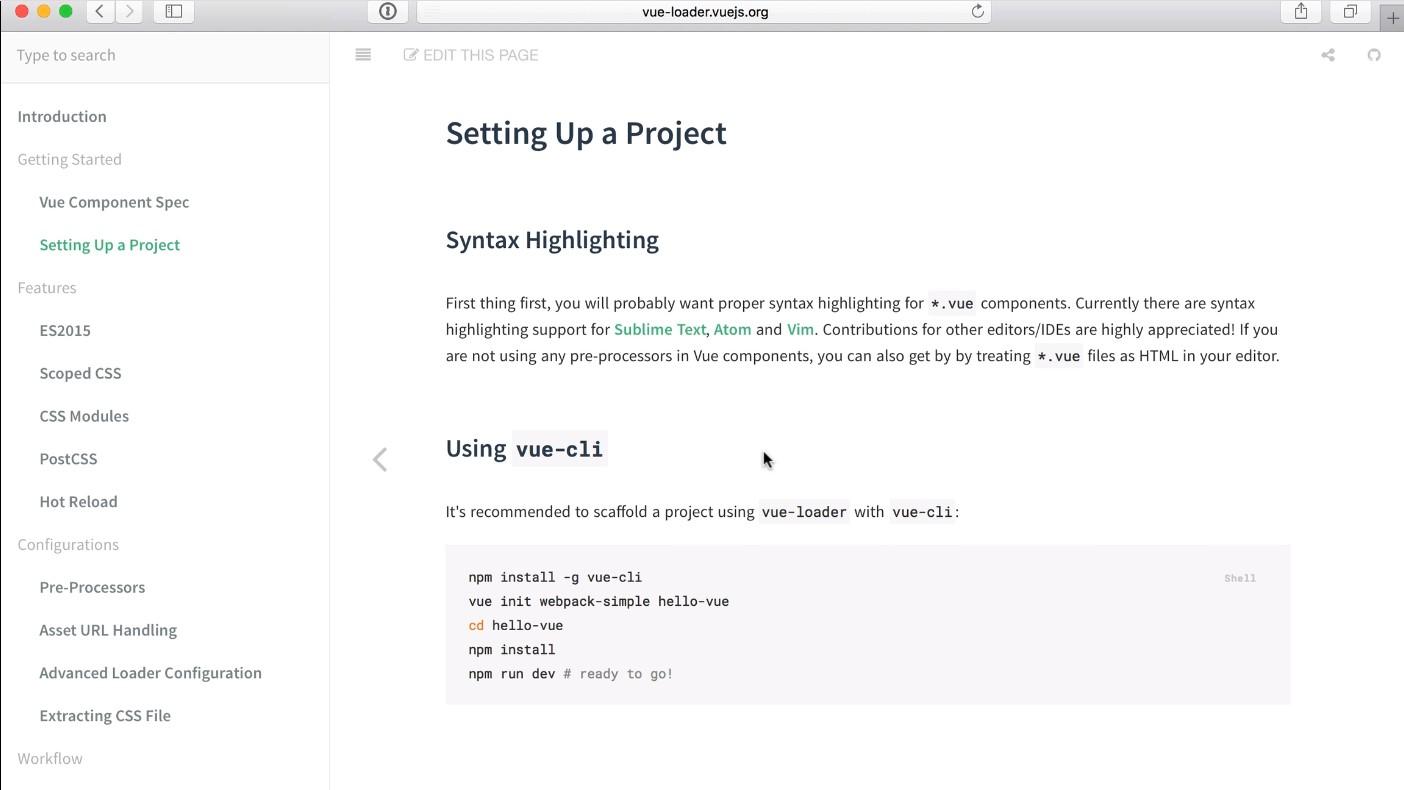The width and height of the screenshot is (1404, 790).
Task: Open the Scoped CSS sidebar item
Action: (x=80, y=373)
